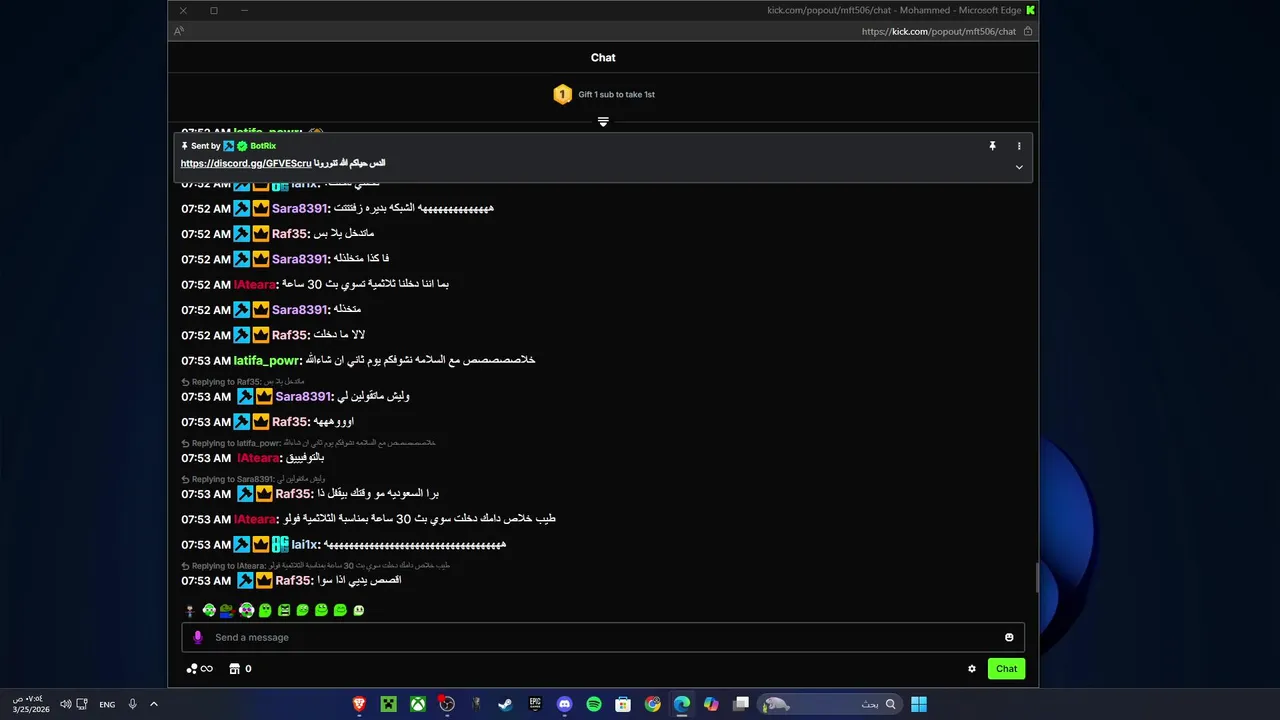Open BotRix profile in pinned message
This screenshot has width=1280, height=720.
click(x=263, y=146)
